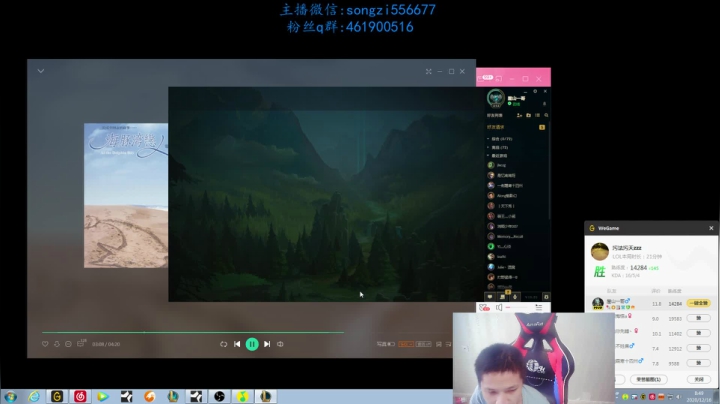The height and width of the screenshot is (404, 720).
Task: Open the green play-arrow video app in taskbar
Action: click(x=103, y=396)
